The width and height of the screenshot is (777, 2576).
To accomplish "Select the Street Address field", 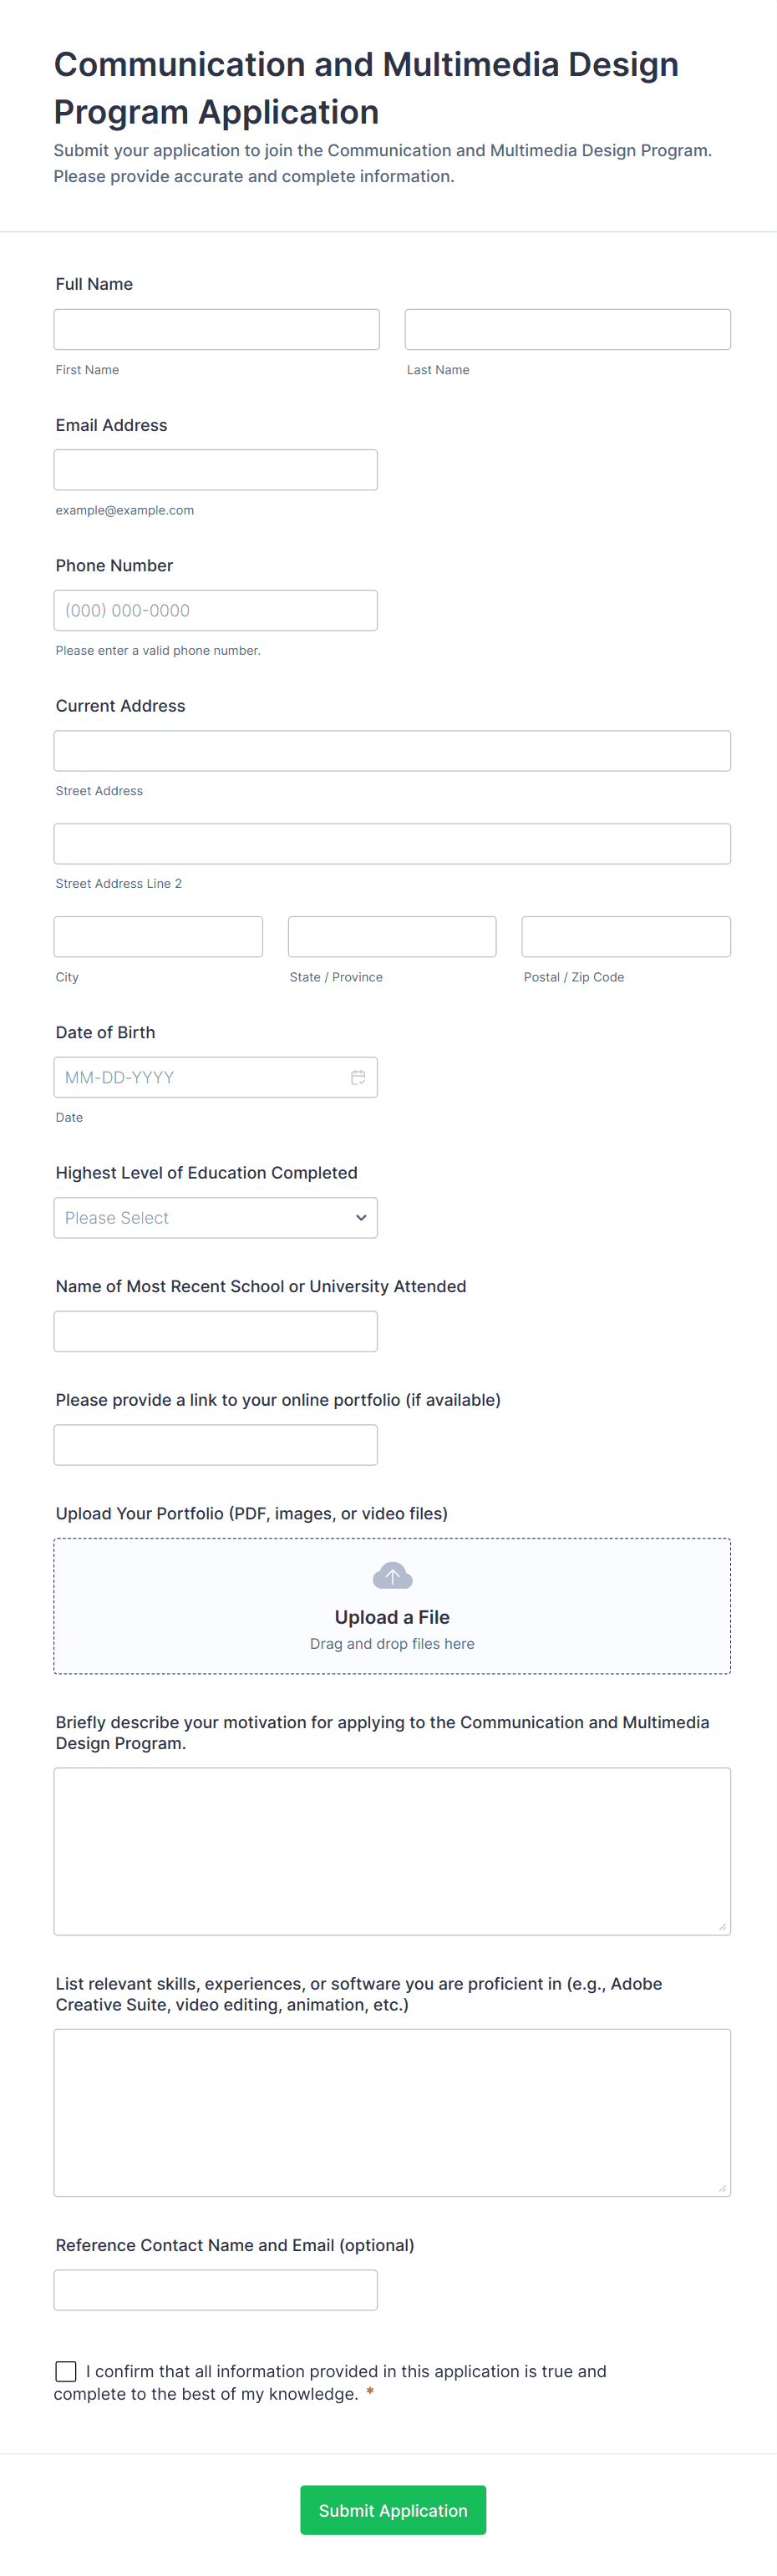I will (x=392, y=750).
